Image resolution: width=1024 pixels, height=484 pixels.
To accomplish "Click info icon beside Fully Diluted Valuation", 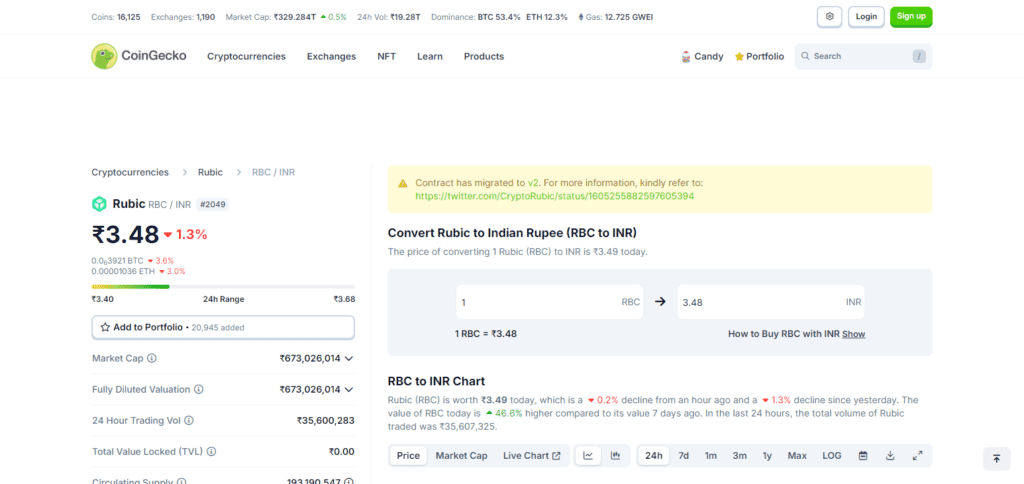I will (199, 389).
